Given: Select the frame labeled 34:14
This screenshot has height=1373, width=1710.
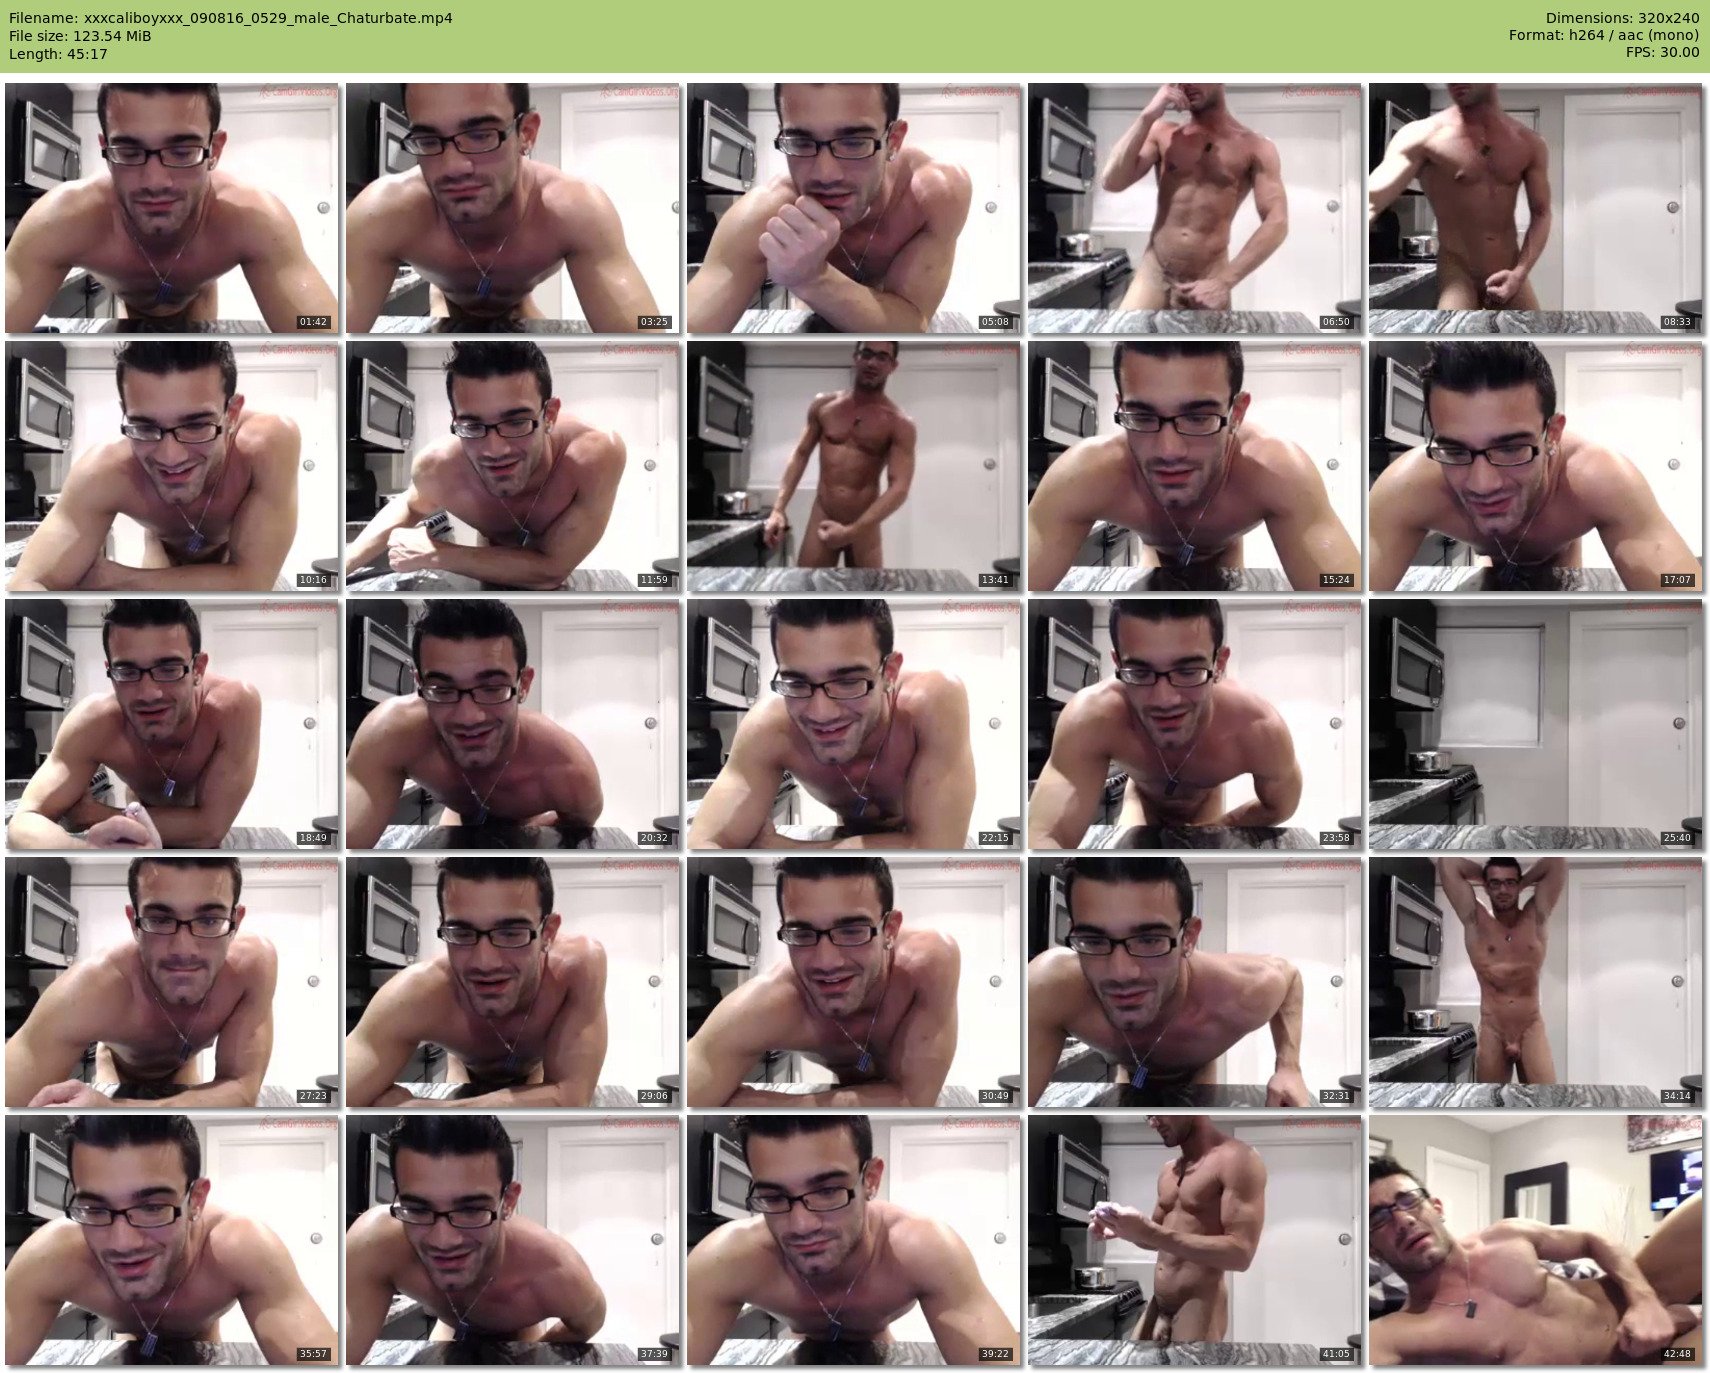Looking at the screenshot, I should [x=1536, y=982].
